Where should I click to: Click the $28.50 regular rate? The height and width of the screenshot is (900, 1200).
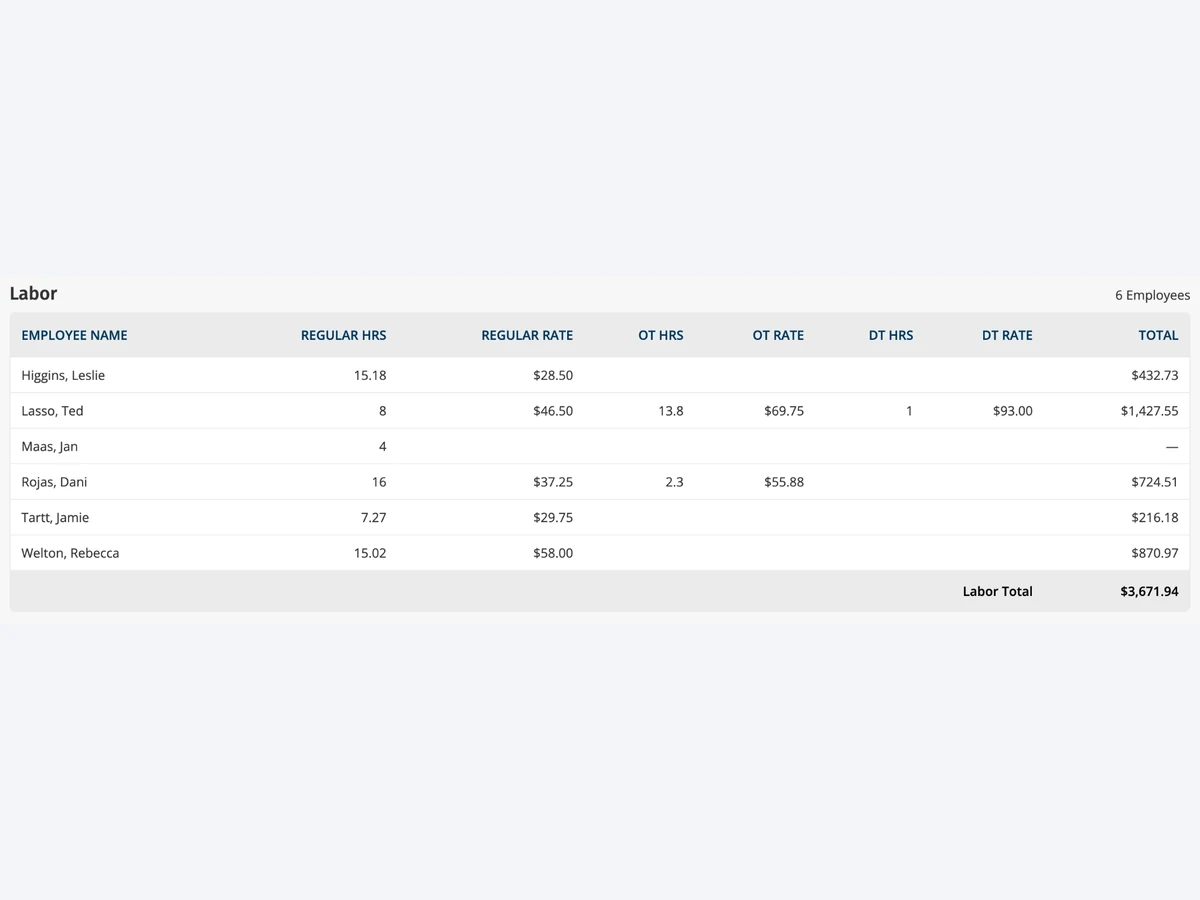553,375
